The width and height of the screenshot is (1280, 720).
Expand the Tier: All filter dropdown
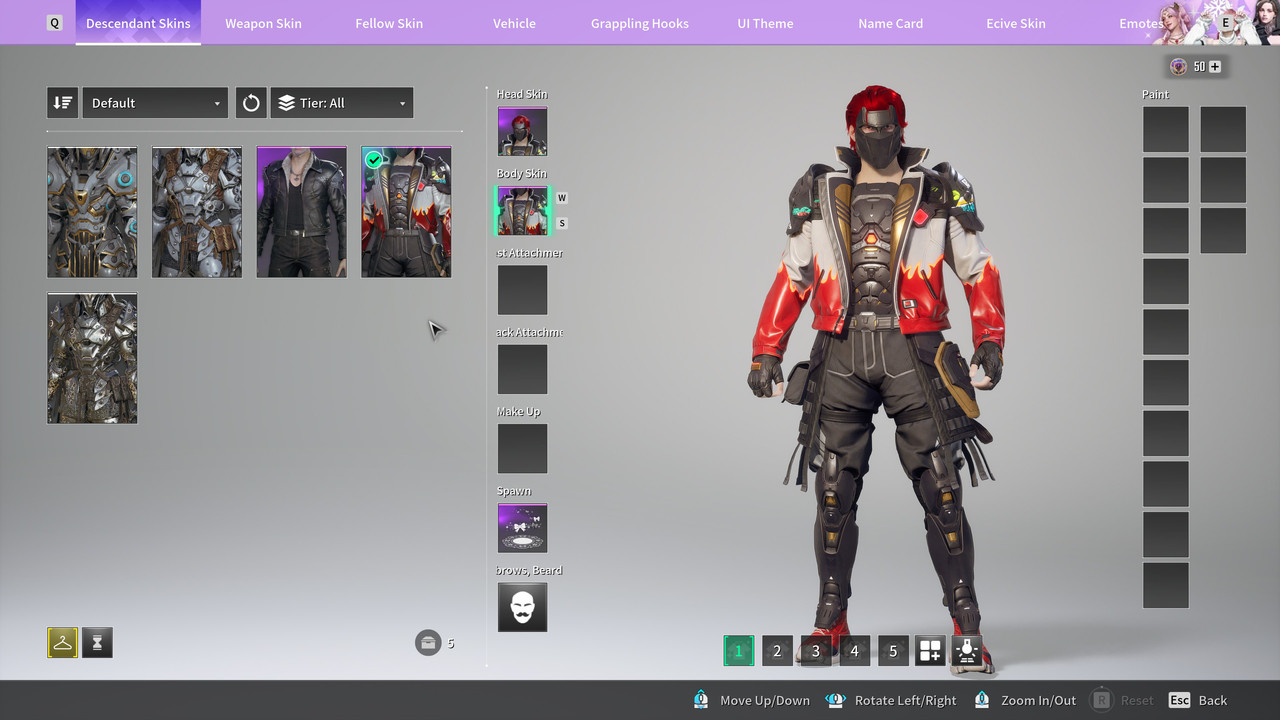pos(342,103)
